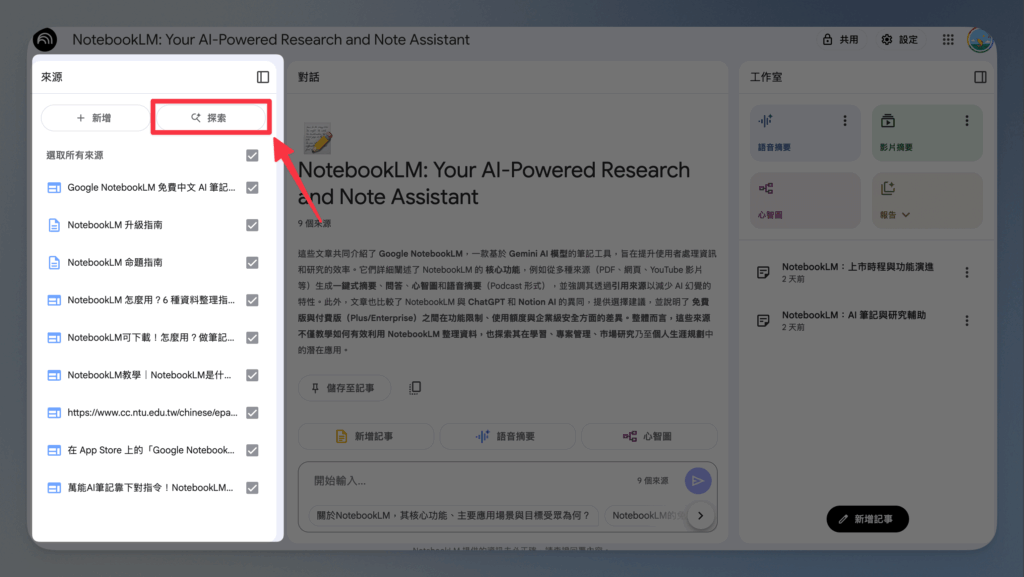This screenshot has width=1024, height=577.
Task: Click the 心智圖 button under chat
Action: [649, 436]
